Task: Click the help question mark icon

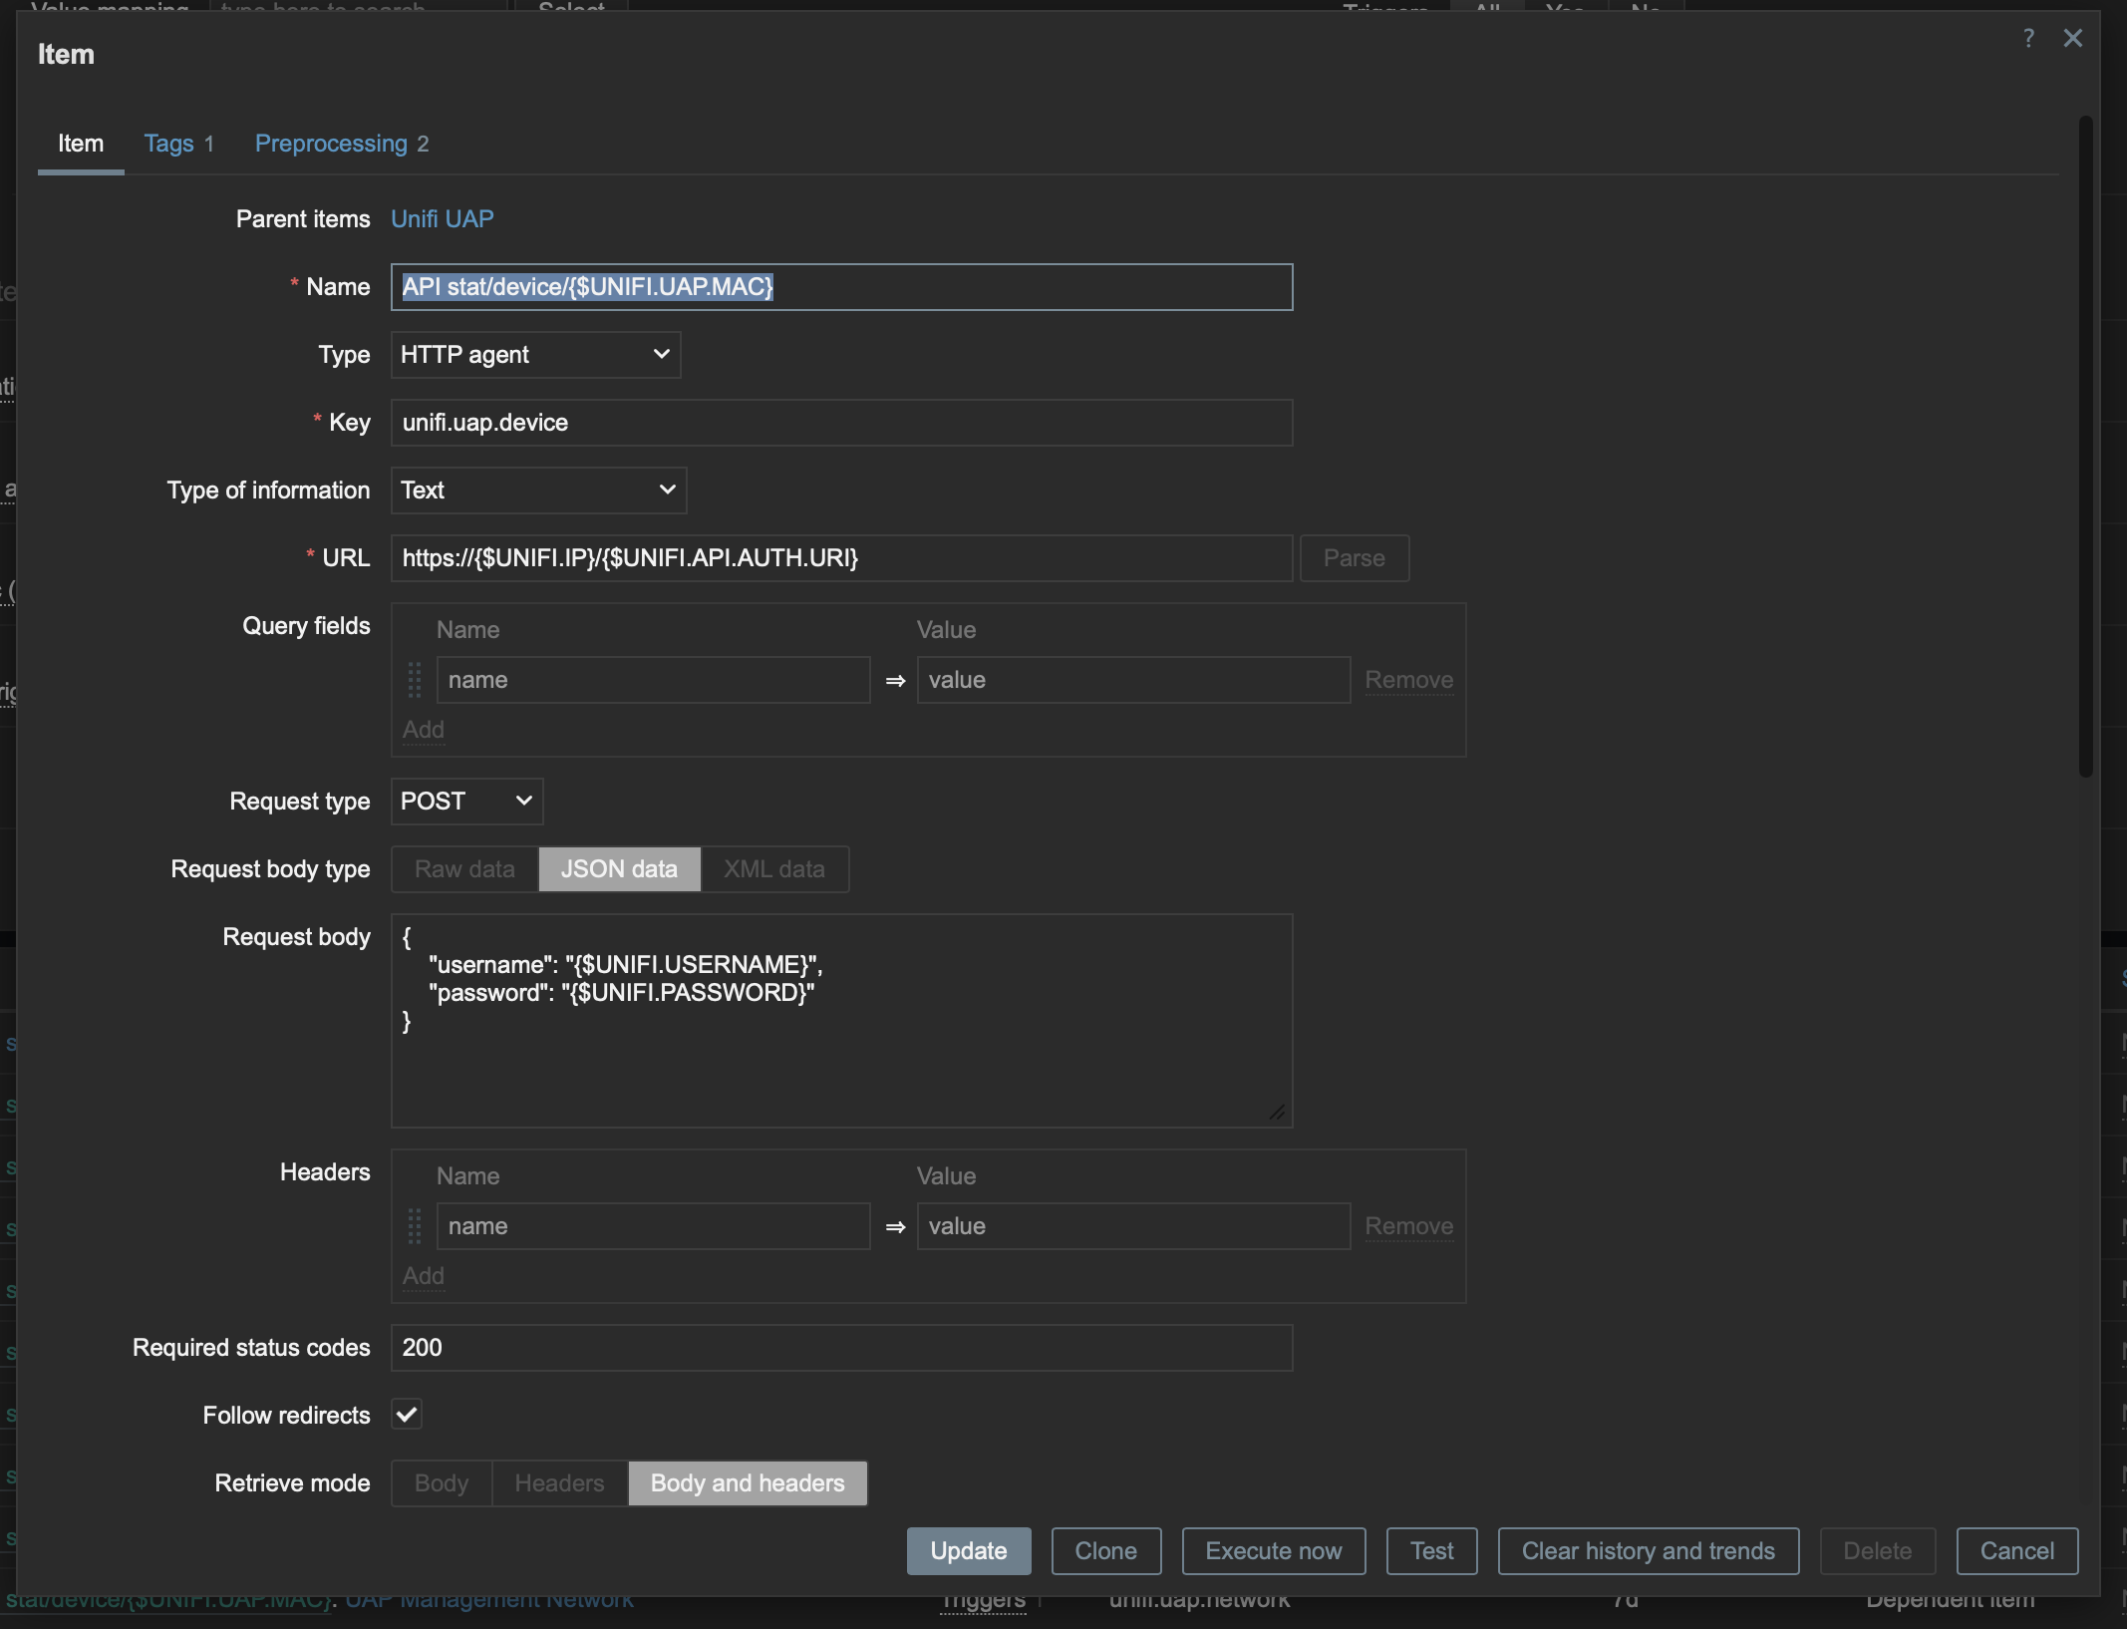Action: (x=2027, y=38)
